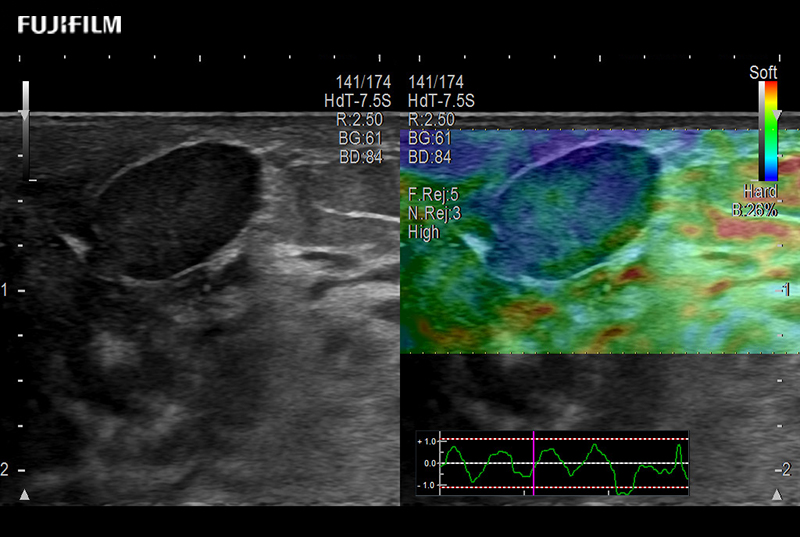This screenshot has width=800, height=537.
Task: Click the 'High' setting text
Action: 423,233
